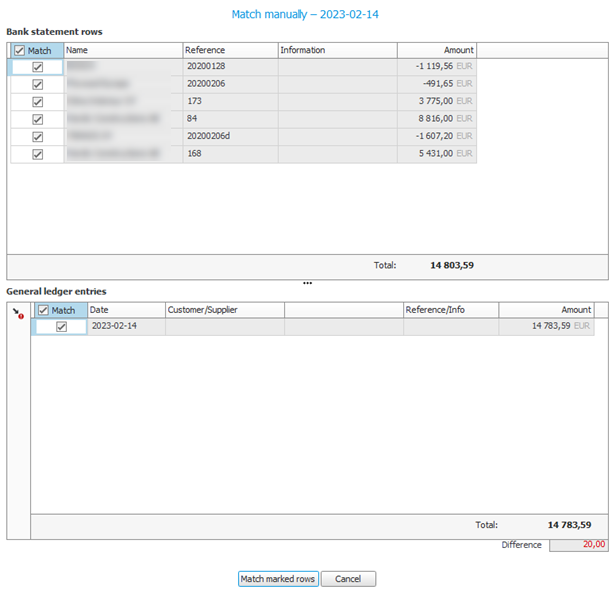Click the Customer/Supplier column header
The image size is (614, 593).
(224, 310)
